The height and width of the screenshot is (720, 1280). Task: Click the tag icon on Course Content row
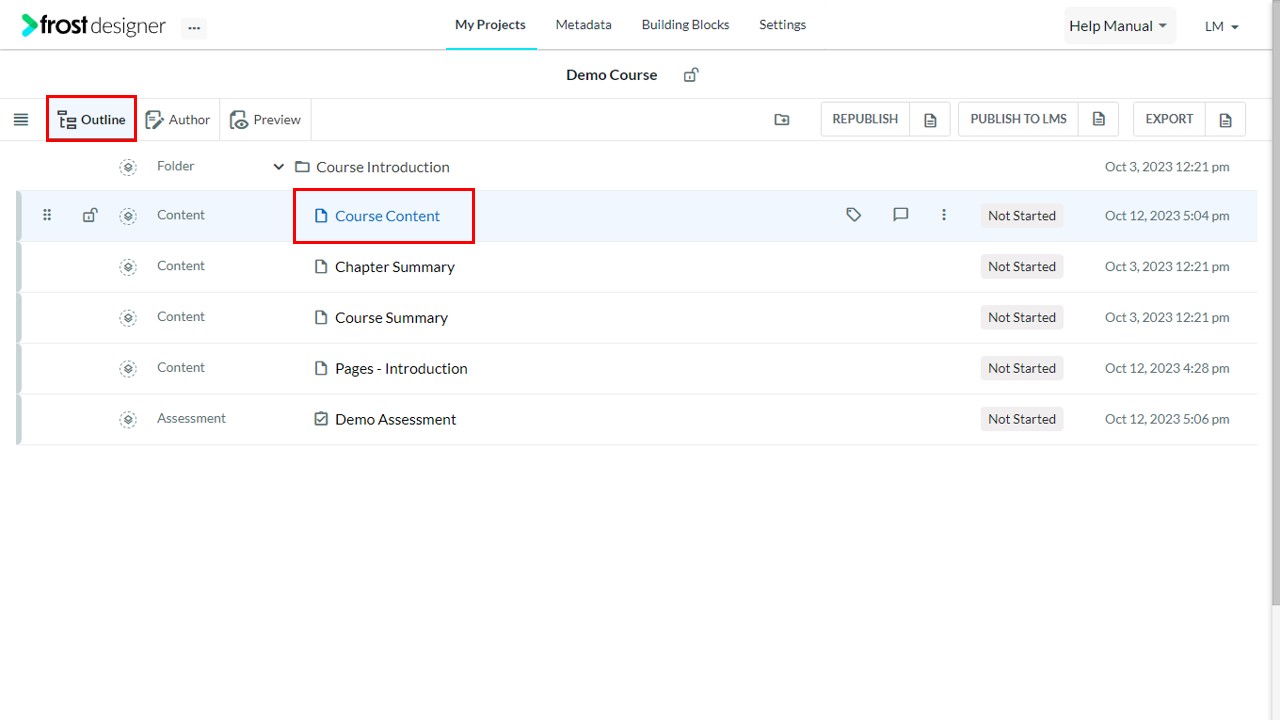pos(853,215)
